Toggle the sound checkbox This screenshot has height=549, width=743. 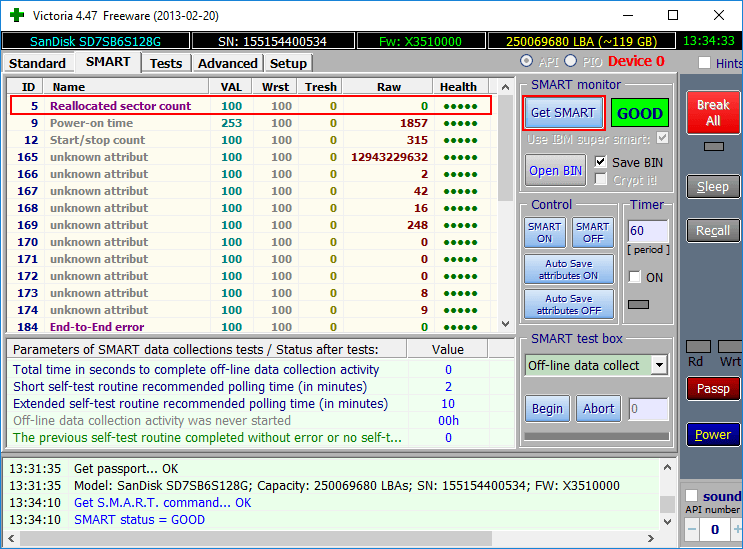coord(692,496)
